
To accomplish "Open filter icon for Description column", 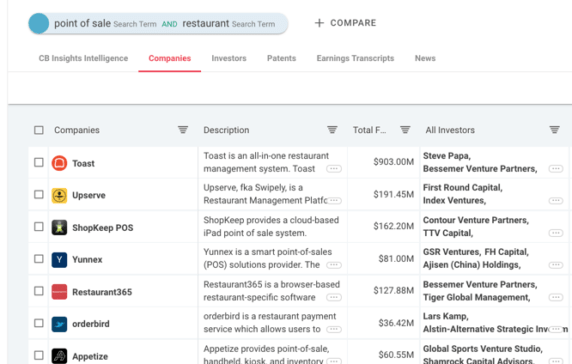I will [x=332, y=129].
